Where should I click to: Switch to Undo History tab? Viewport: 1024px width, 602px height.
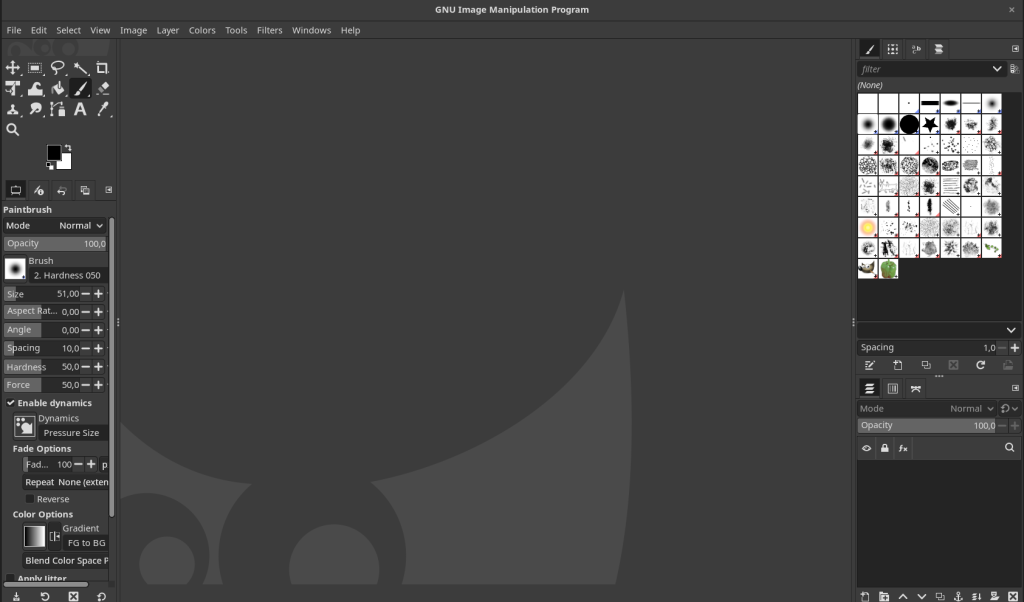61,191
